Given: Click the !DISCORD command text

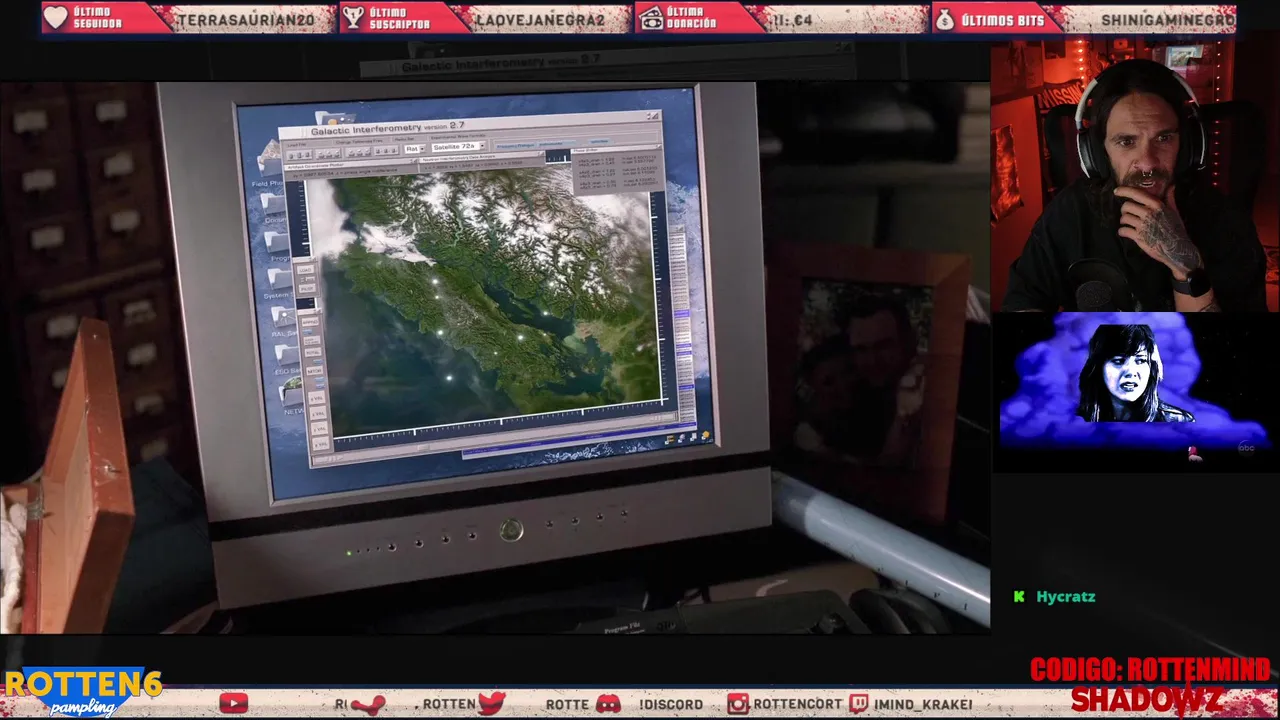Looking at the screenshot, I should point(671,705).
